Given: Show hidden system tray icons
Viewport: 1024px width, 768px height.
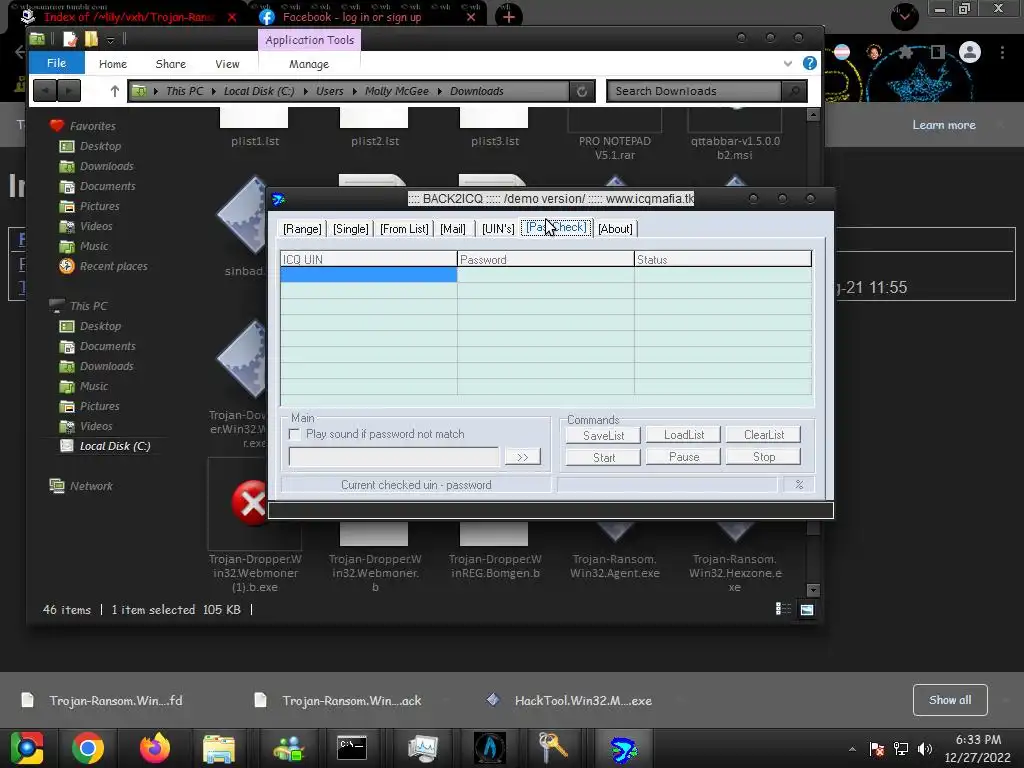Looking at the screenshot, I should [x=852, y=749].
